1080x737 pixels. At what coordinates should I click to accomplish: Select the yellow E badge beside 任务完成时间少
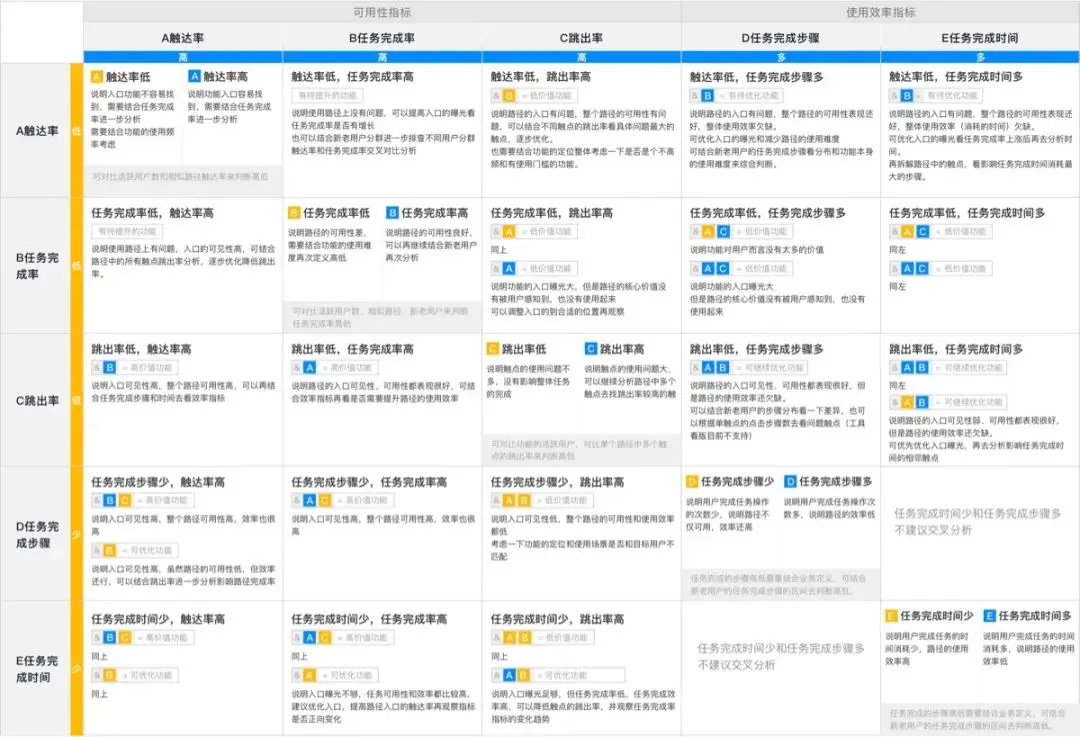(891, 616)
